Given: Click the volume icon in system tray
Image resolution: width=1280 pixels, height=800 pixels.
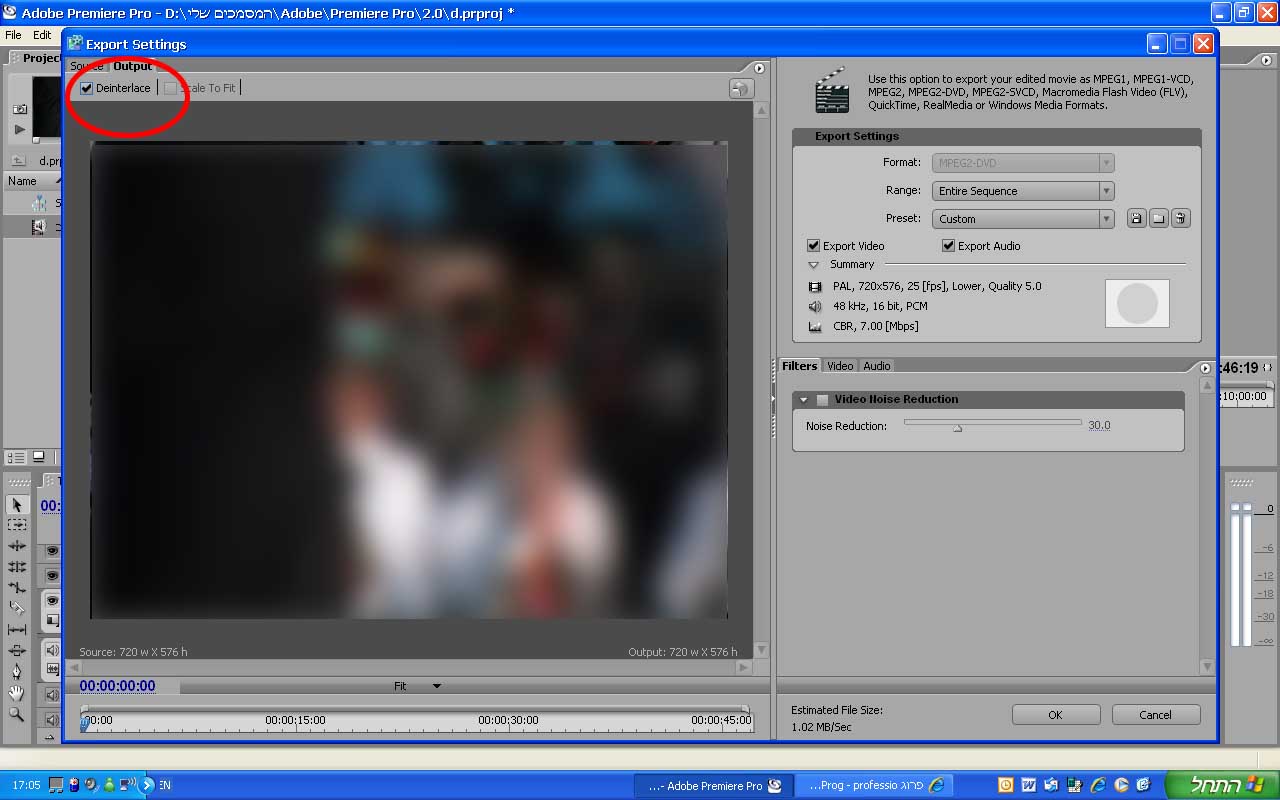Looking at the screenshot, I should pyautogui.click(x=91, y=785).
